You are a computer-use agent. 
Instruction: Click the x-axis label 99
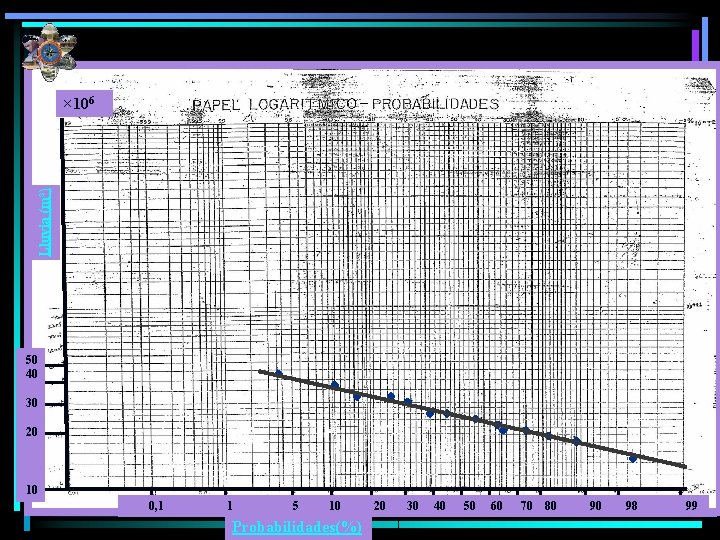pyautogui.click(x=691, y=506)
